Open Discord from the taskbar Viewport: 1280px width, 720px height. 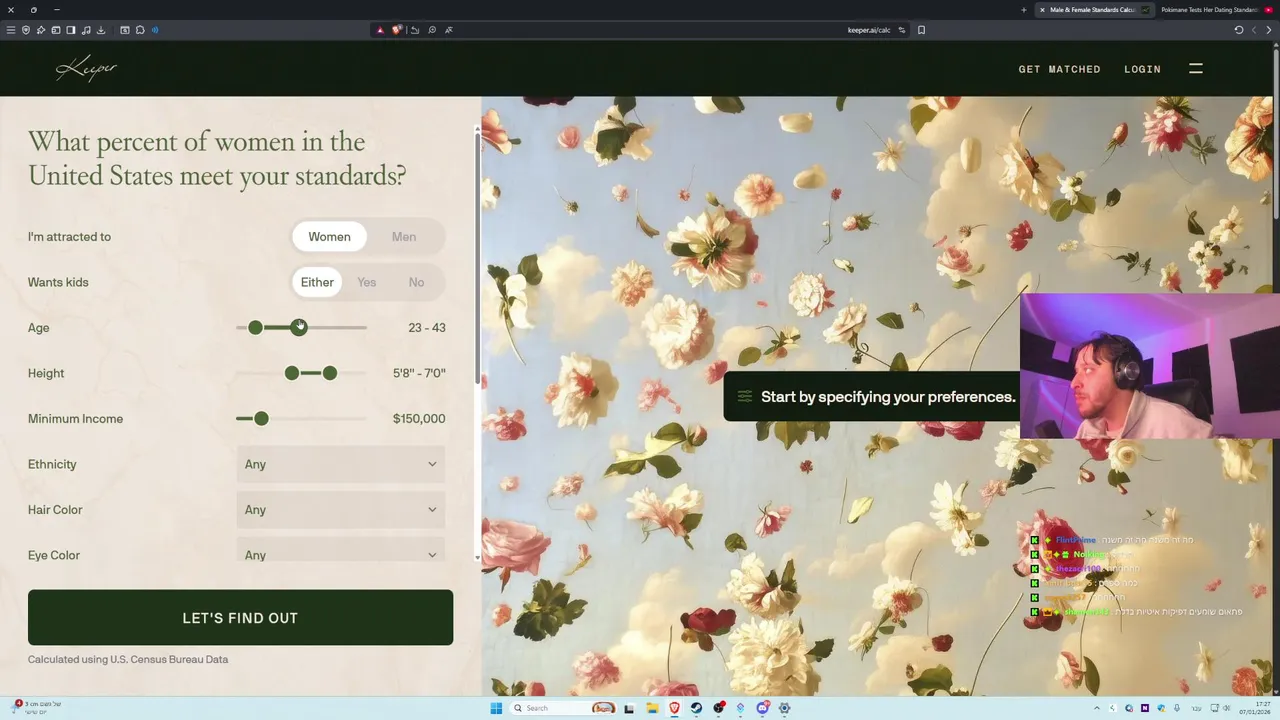point(763,708)
